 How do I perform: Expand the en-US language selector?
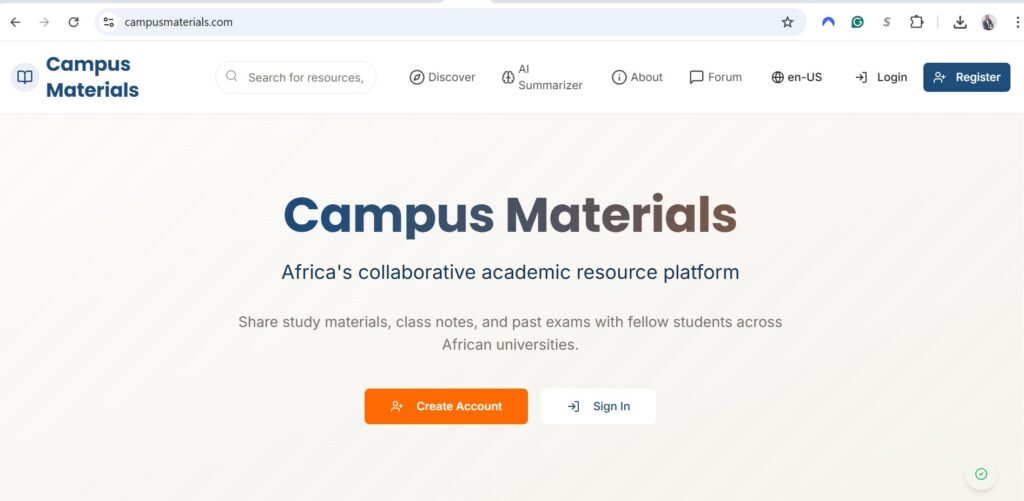pyautogui.click(x=796, y=77)
